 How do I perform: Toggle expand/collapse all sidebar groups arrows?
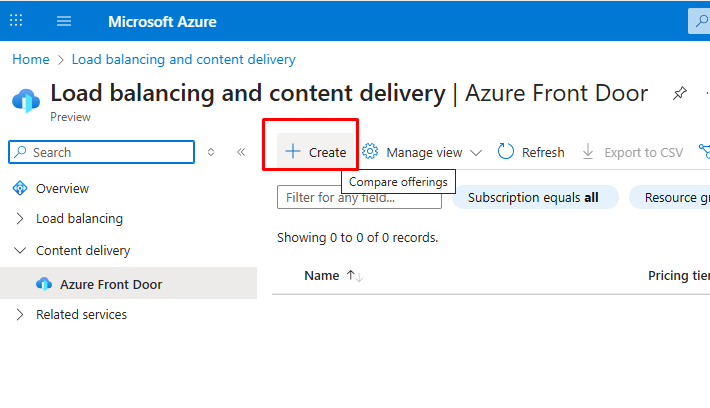[x=211, y=152]
